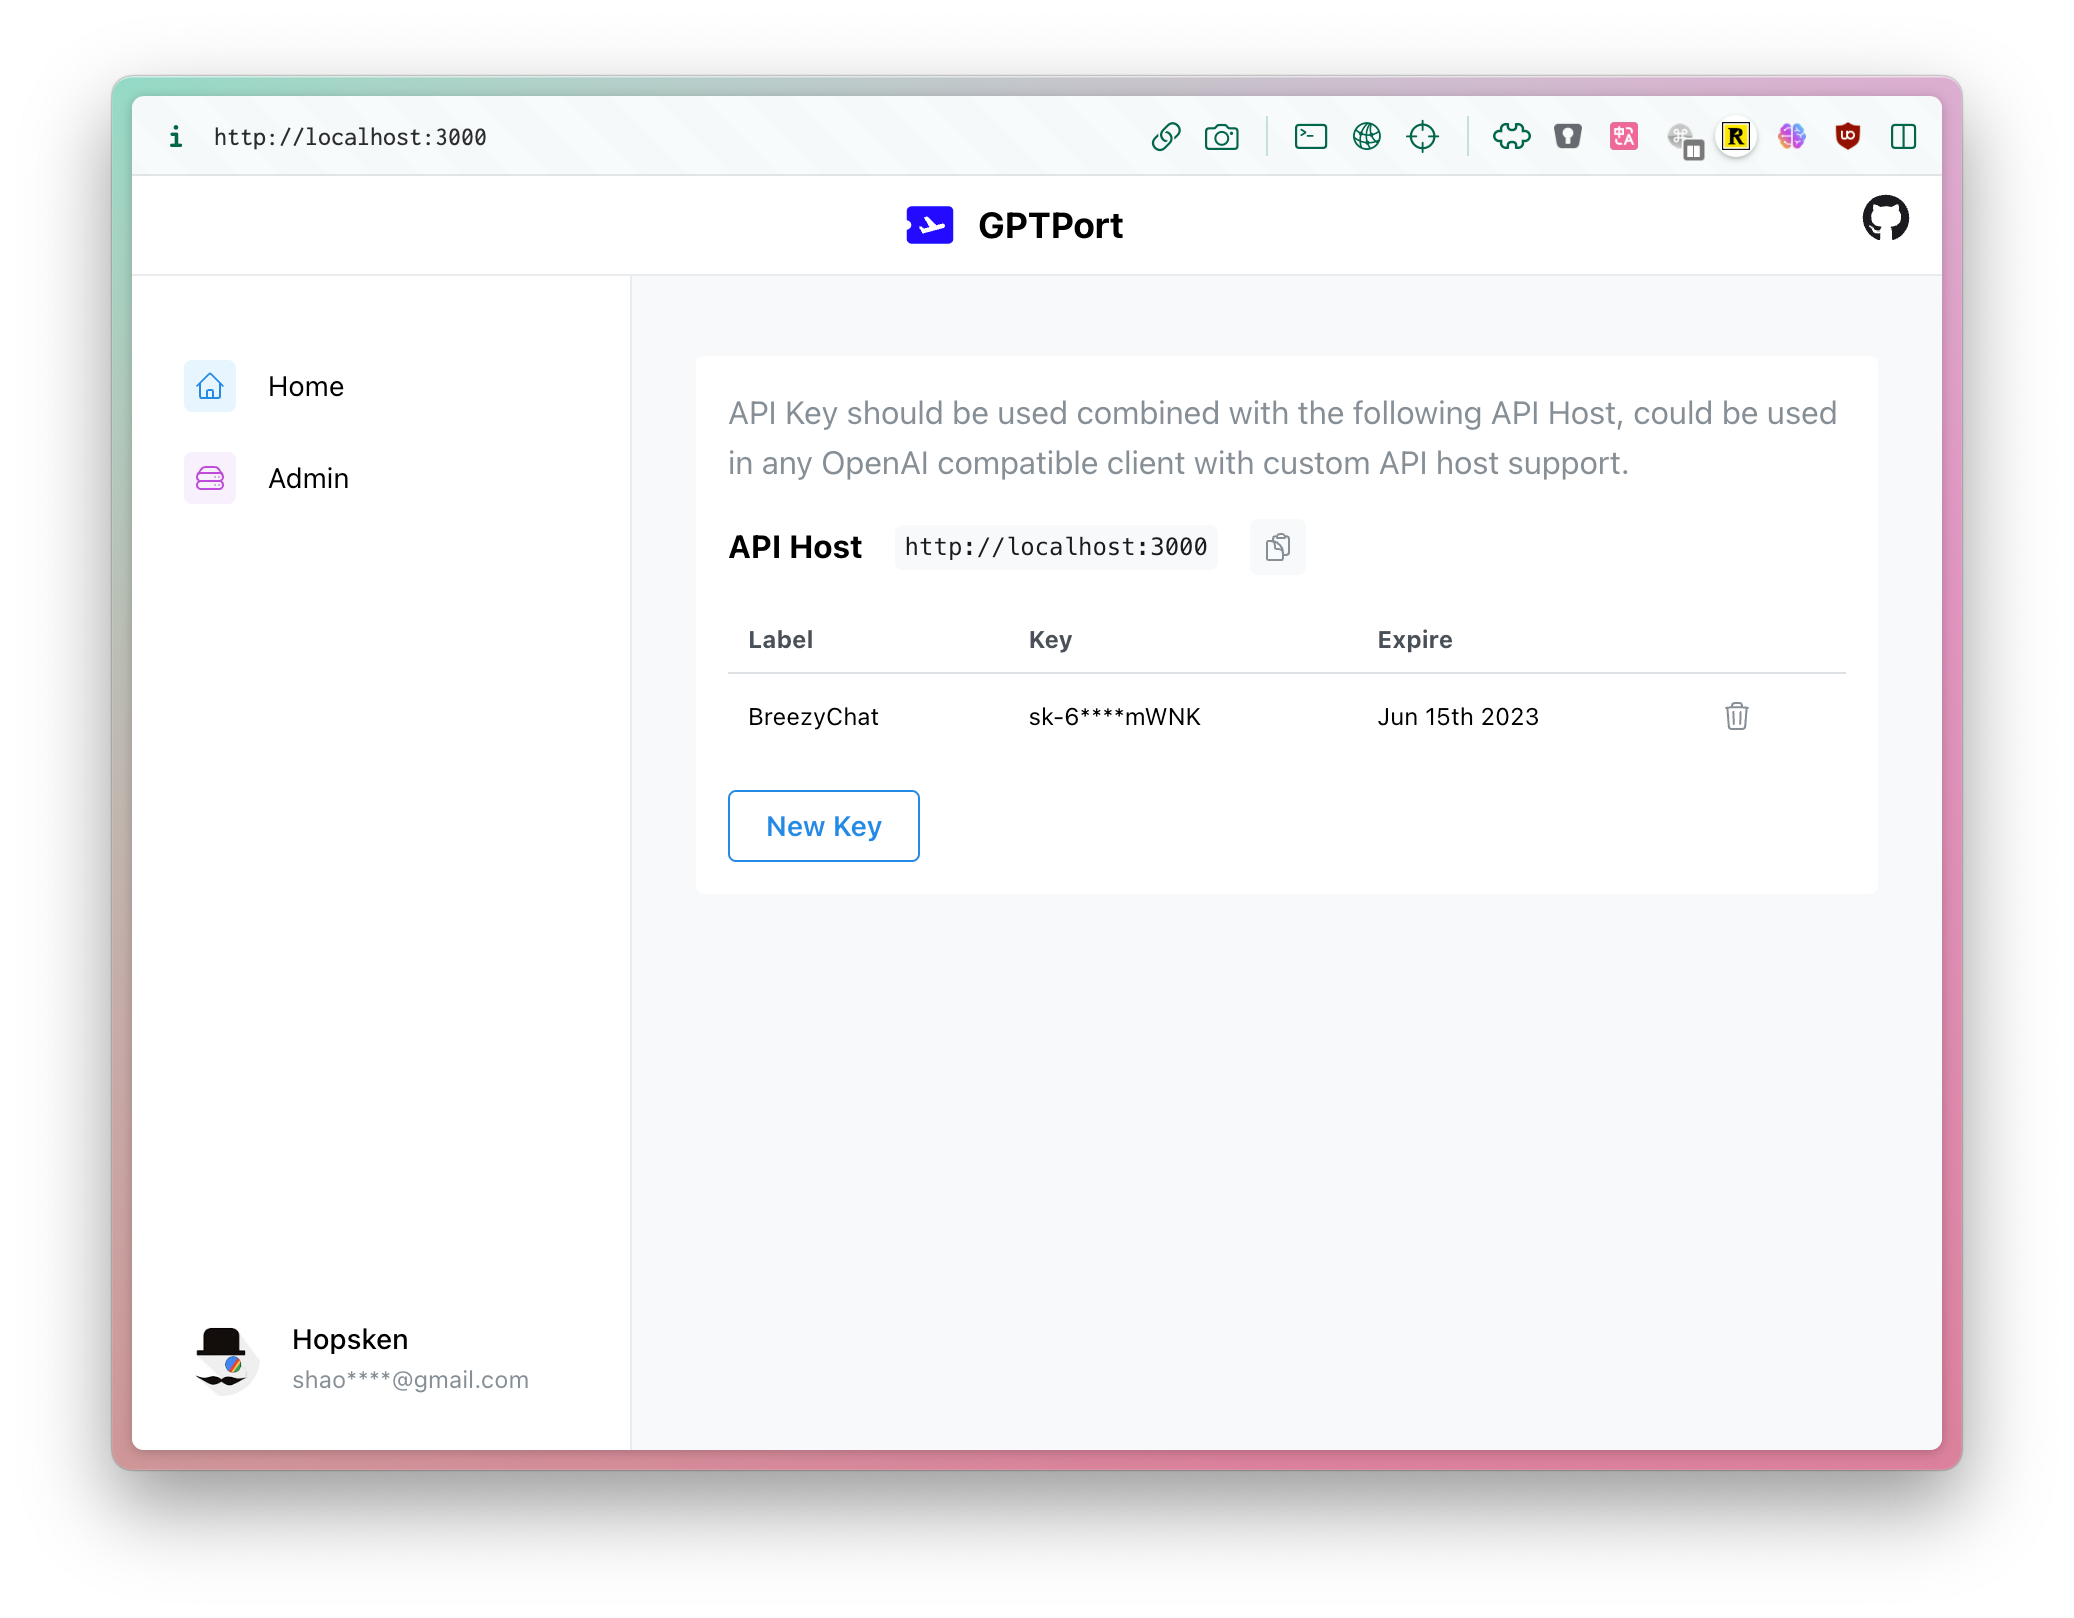Open the uBlock Origin shield extension

click(1847, 137)
